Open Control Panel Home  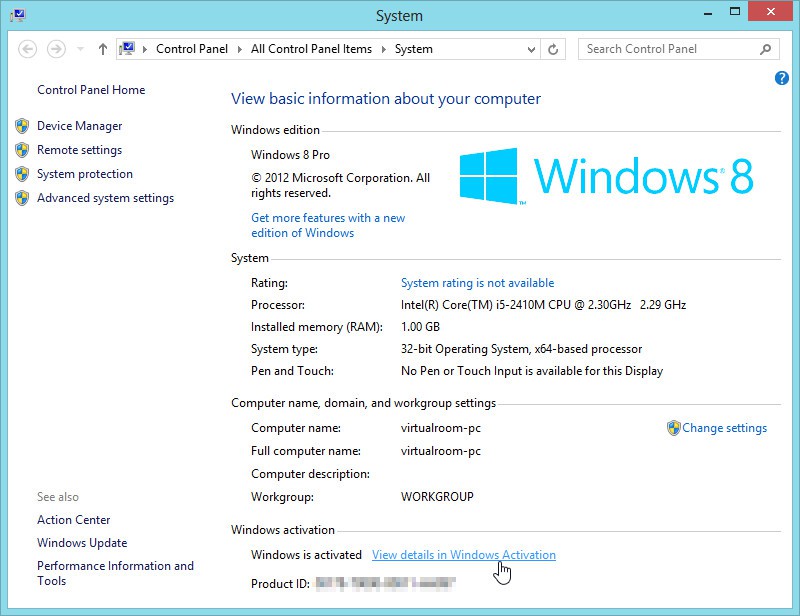[x=91, y=90]
